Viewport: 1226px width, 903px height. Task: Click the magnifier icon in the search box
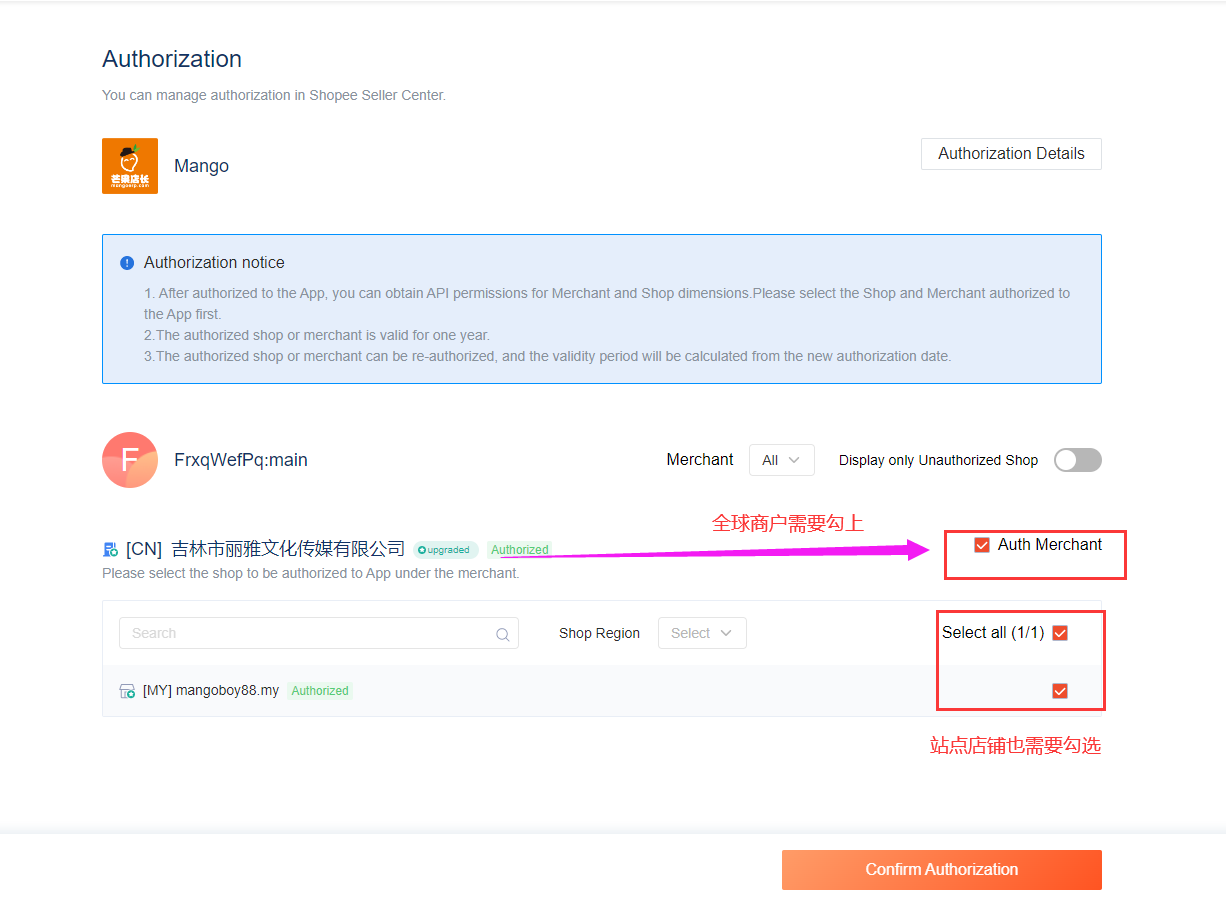[503, 634]
